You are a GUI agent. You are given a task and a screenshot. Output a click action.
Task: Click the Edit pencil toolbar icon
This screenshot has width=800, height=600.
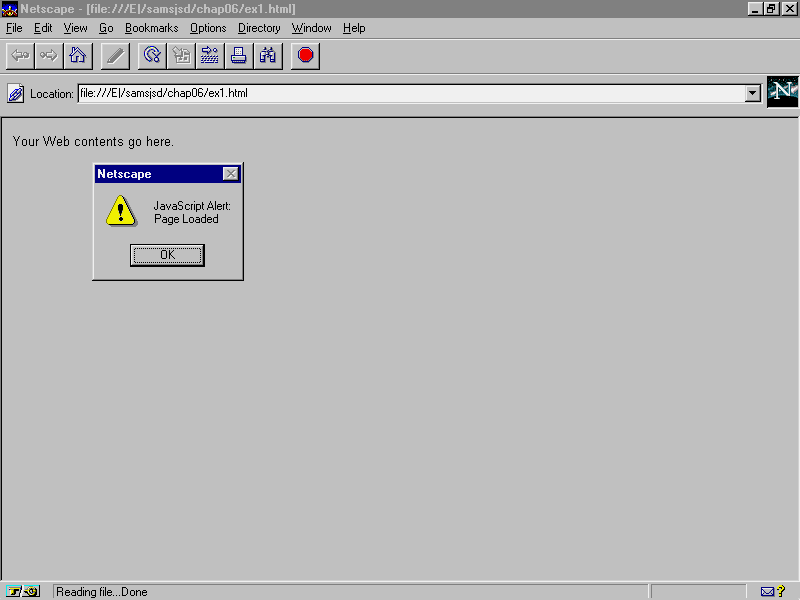[x=115, y=55]
